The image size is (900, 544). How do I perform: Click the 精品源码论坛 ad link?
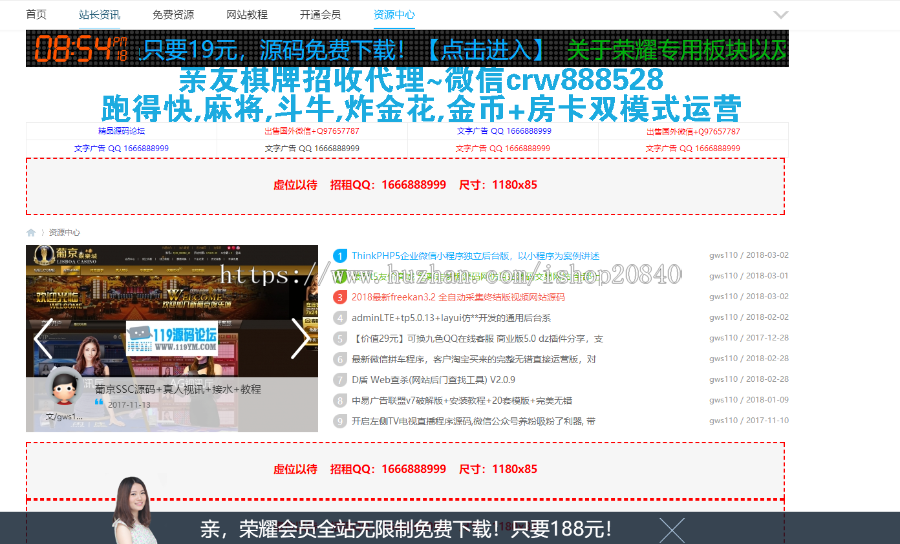click(x=121, y=131)
